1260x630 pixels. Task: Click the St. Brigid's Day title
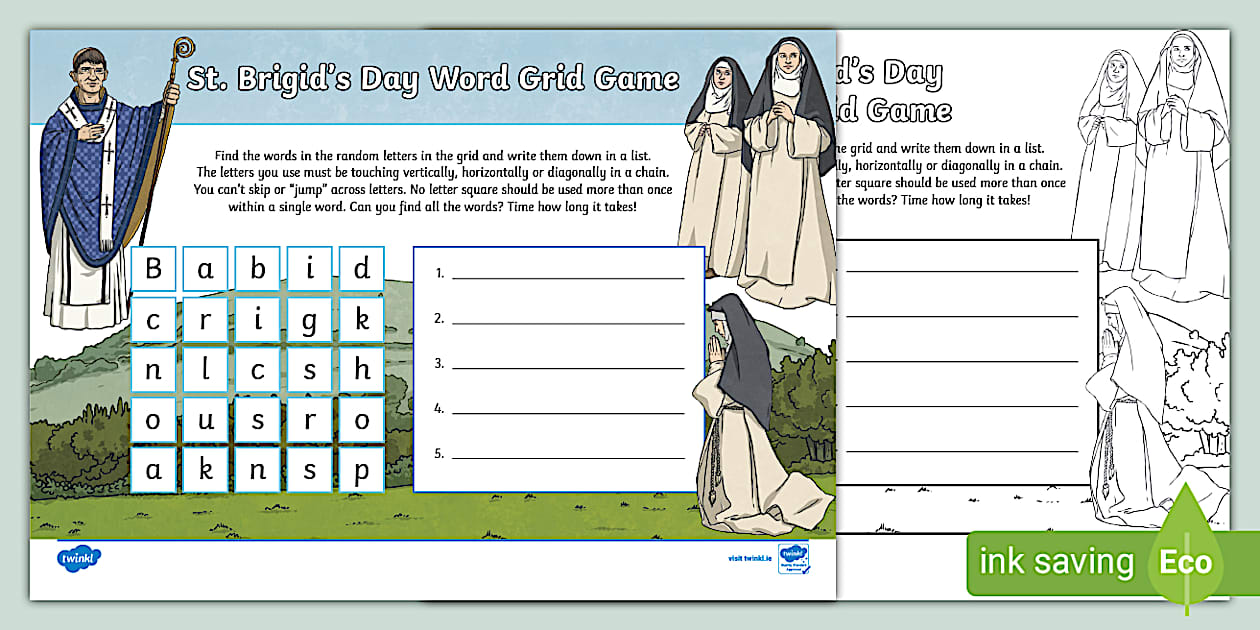pyautogui.click(x=432, y=78)
